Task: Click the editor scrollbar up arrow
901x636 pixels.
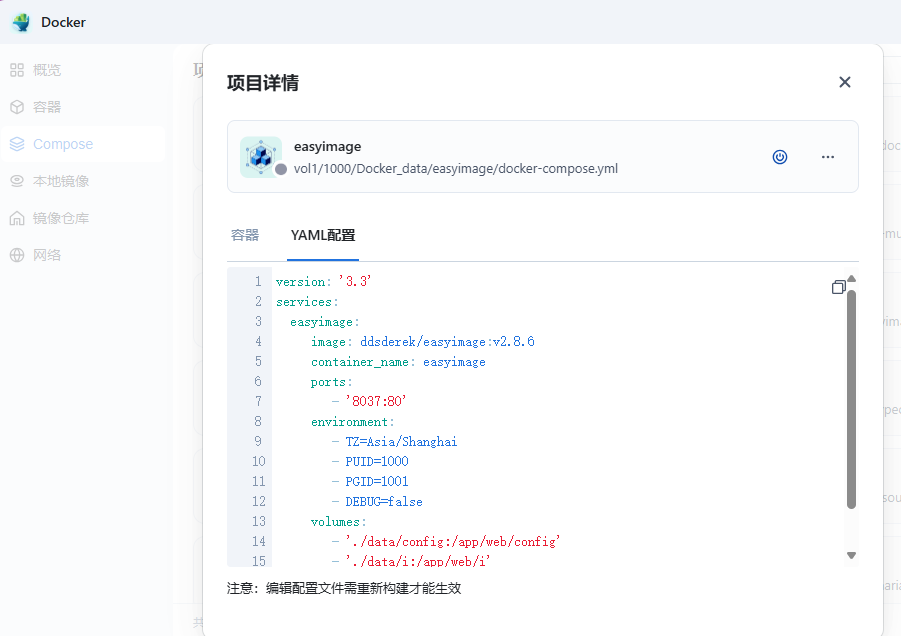Action: pyautogui.click(x=852, y=279)
